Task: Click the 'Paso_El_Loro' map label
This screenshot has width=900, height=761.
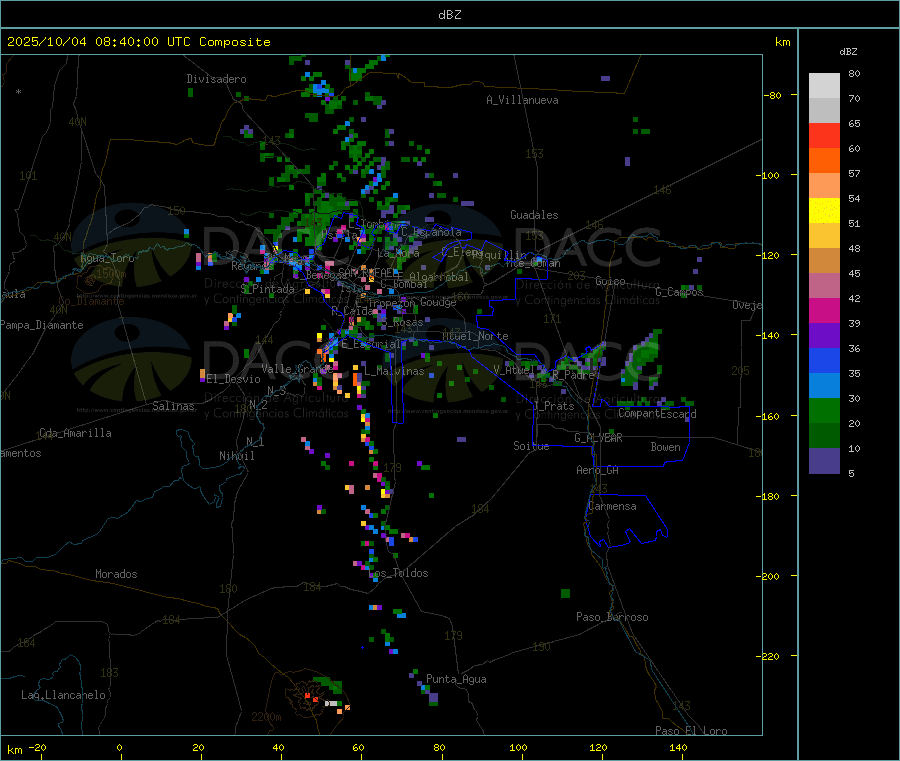Action: (692, 731)
